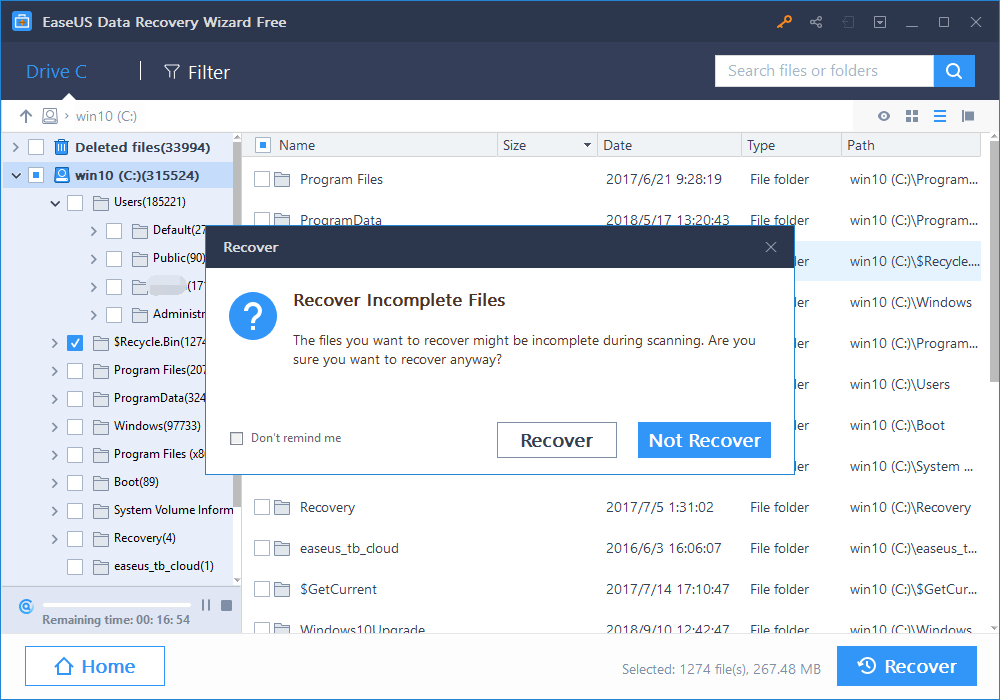Pause the running scan

point(206,605)
